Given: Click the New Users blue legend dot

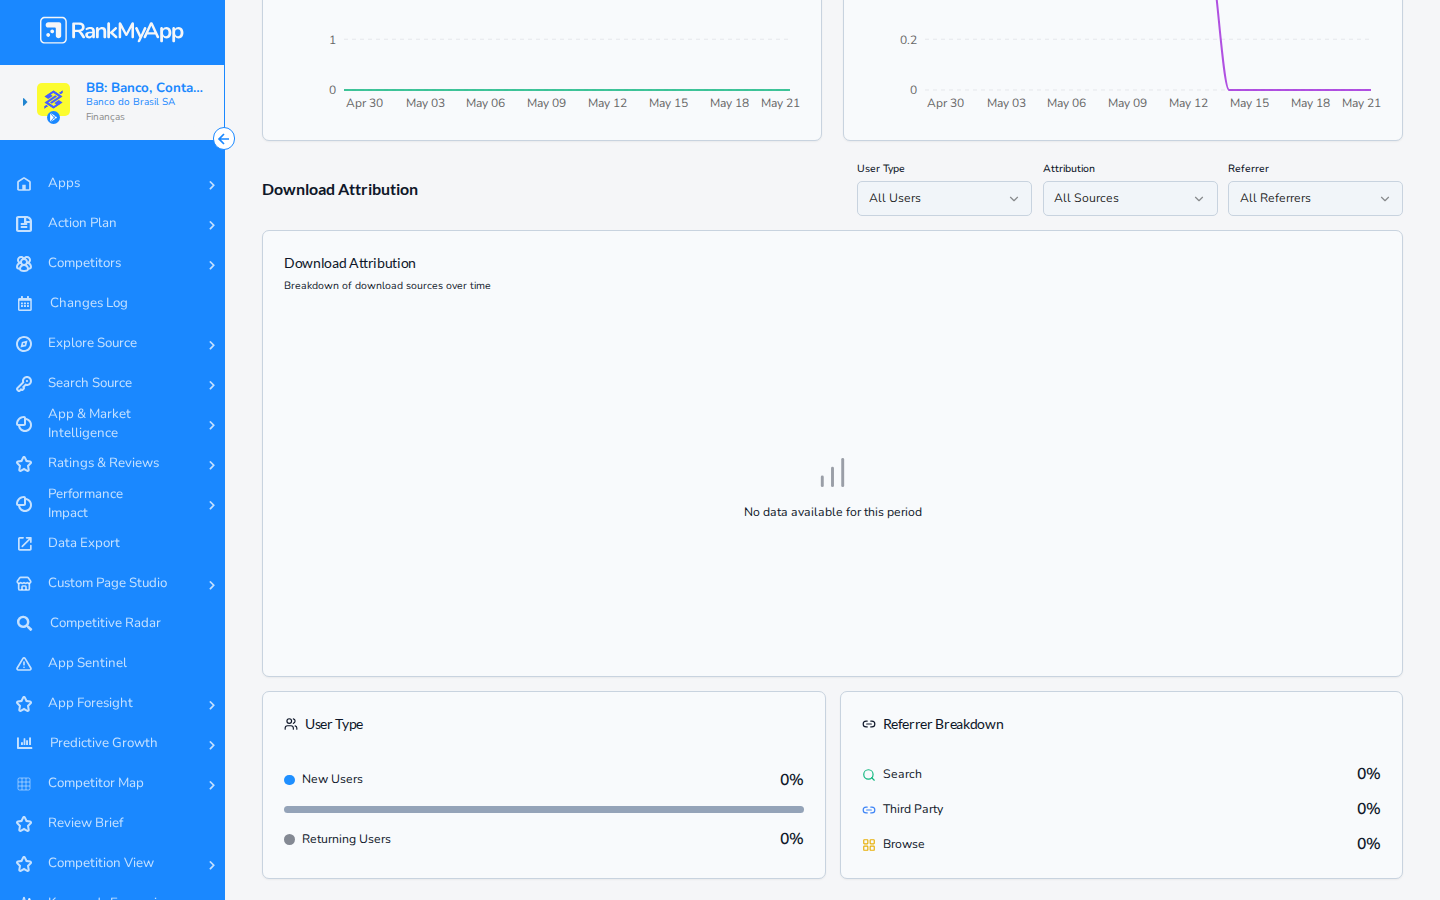Looking at the screenshot, I should (x=290, y=780).
